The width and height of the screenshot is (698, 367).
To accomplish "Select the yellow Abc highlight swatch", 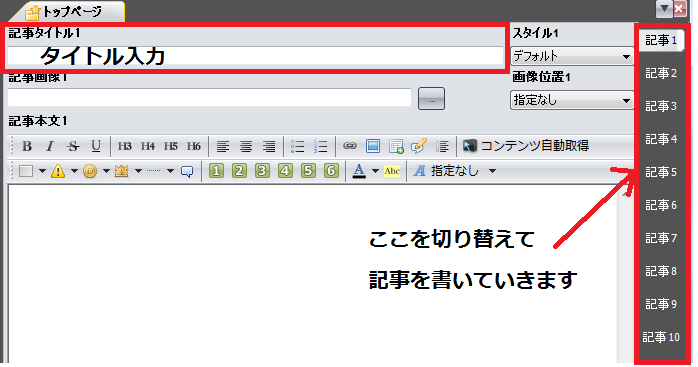I will [392, 171].
